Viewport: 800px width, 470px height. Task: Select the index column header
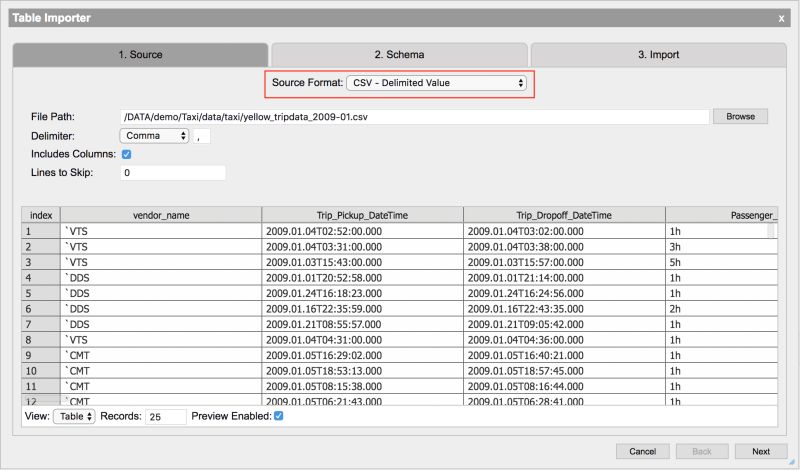(x=41, y=215)
